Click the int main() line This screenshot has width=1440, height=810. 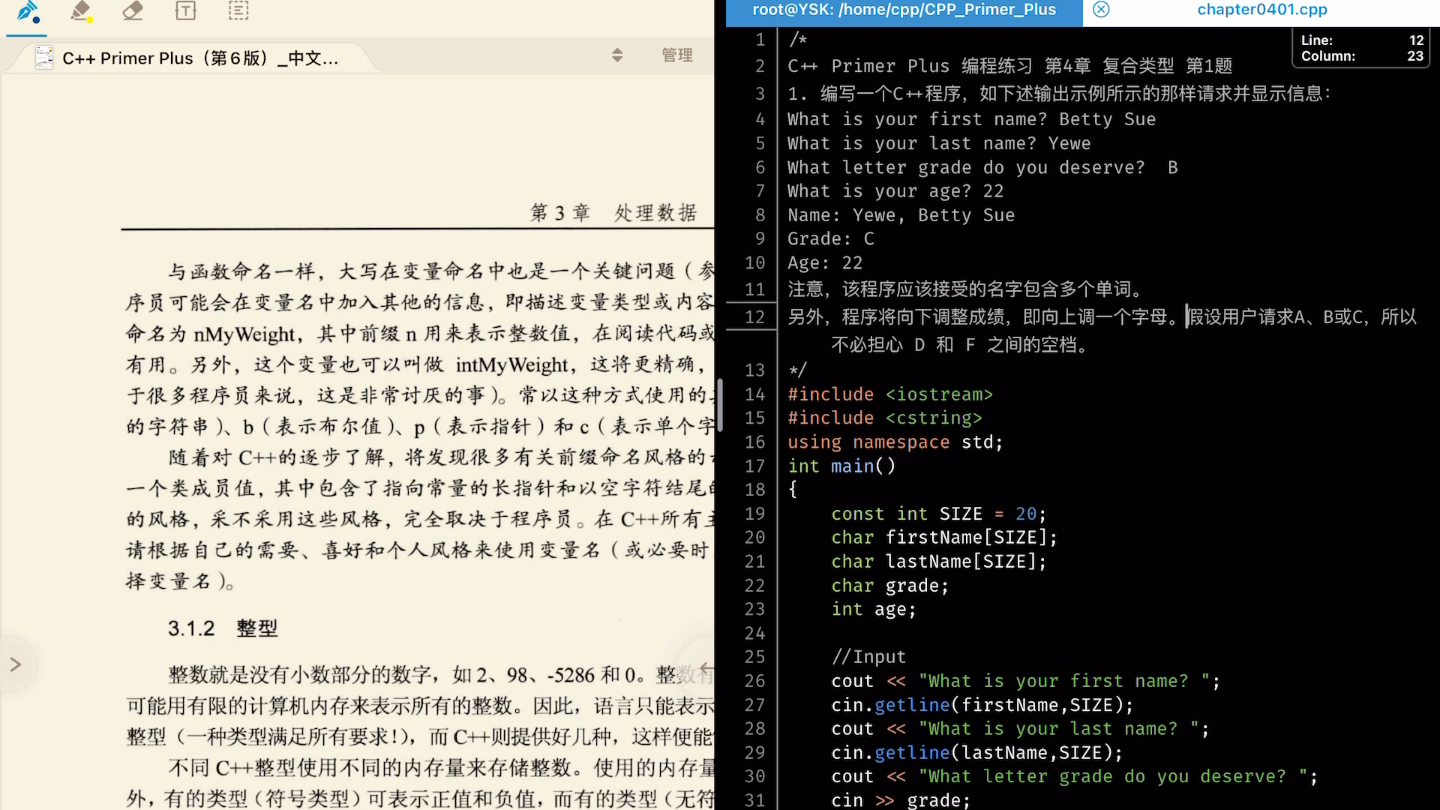841,466
